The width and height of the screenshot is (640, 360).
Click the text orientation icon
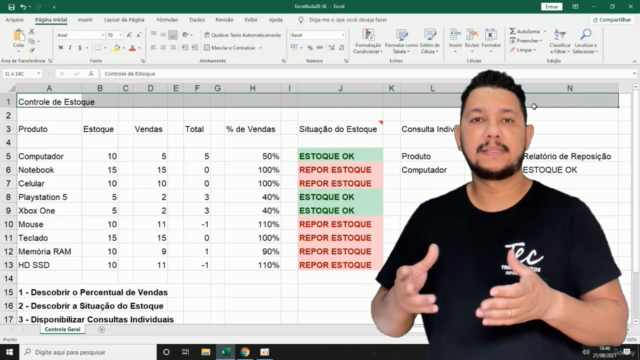tap(186, 35)
